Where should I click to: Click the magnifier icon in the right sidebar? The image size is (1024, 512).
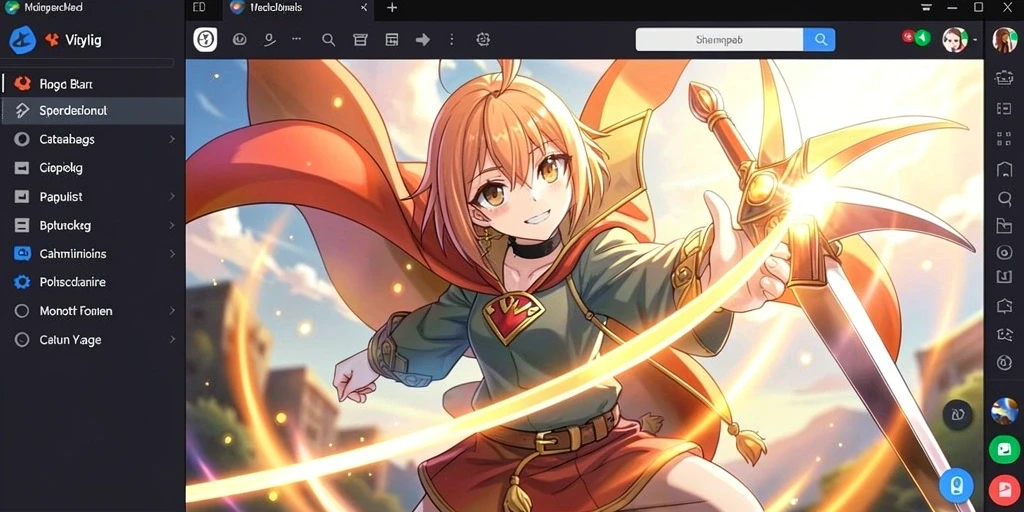coord(1004,198)
